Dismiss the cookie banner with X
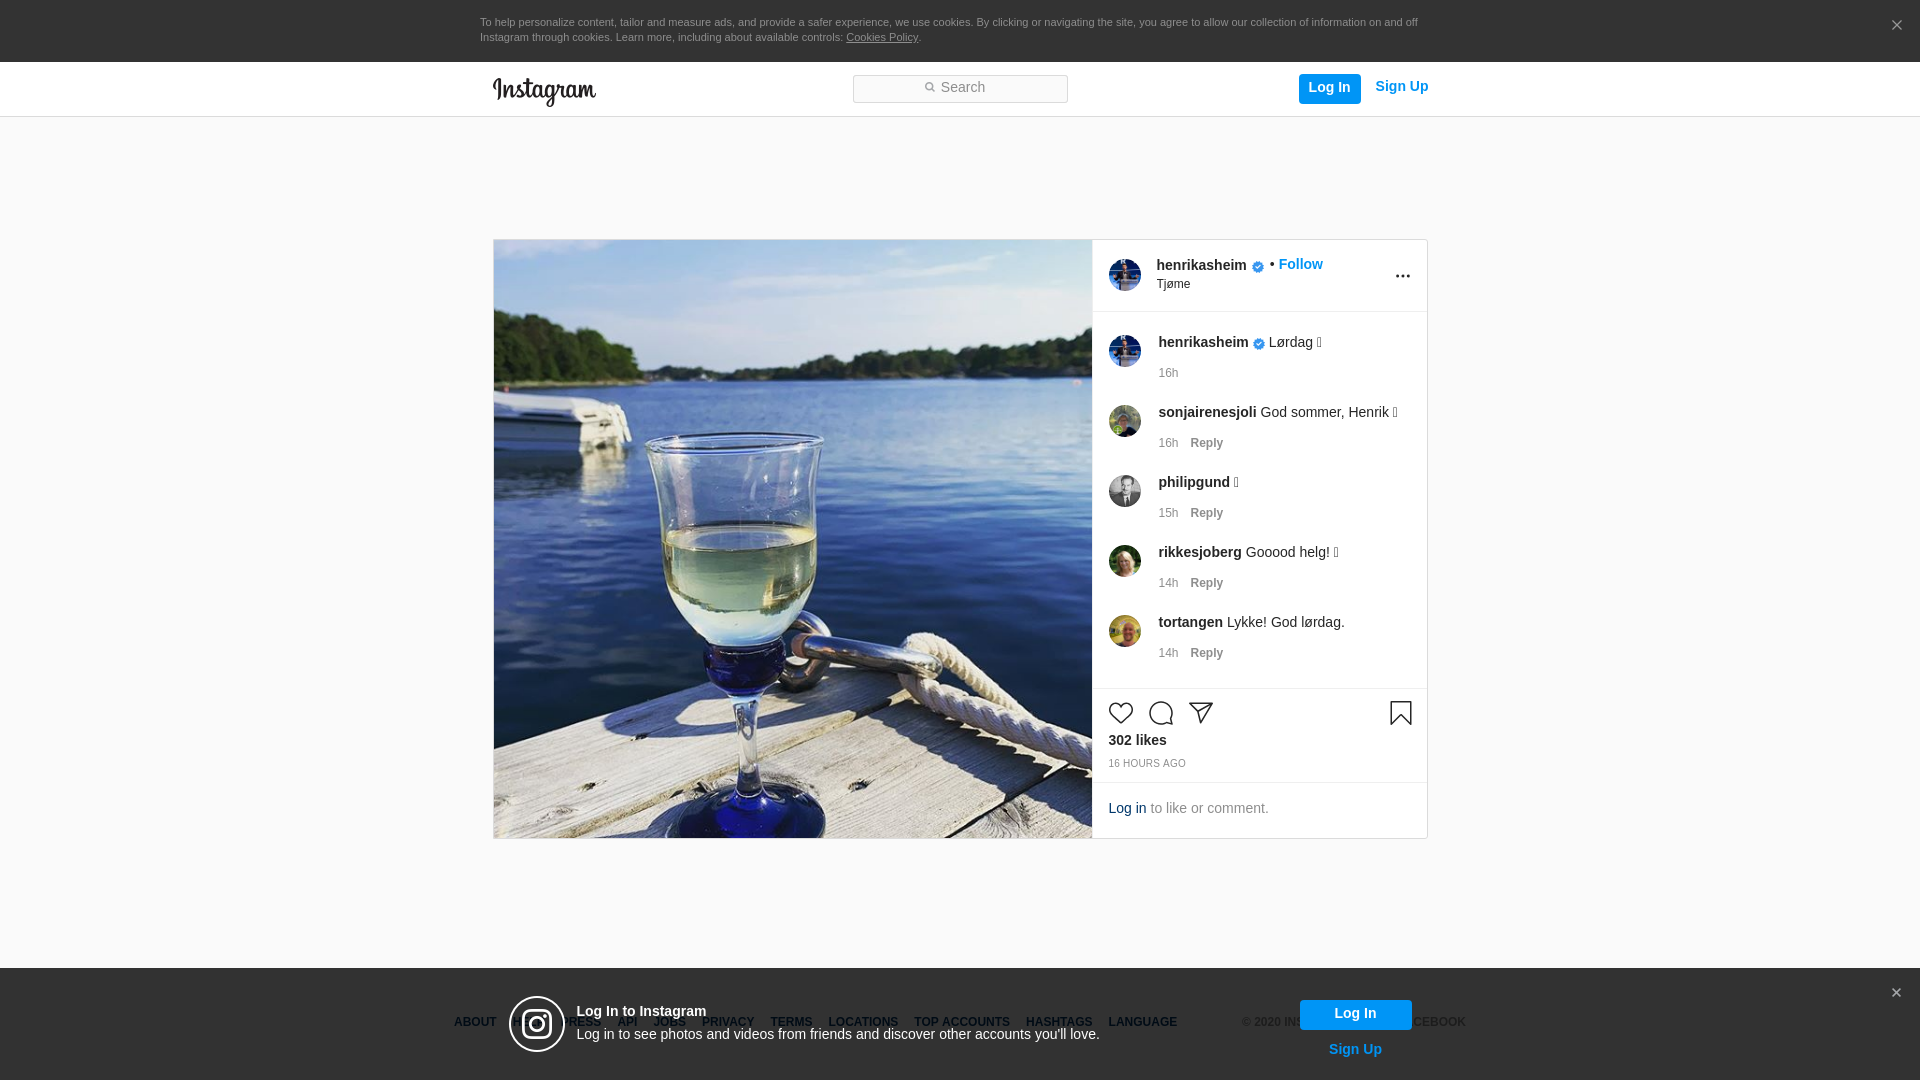Viewport: 1920px width, 1080px height. 1896,26
